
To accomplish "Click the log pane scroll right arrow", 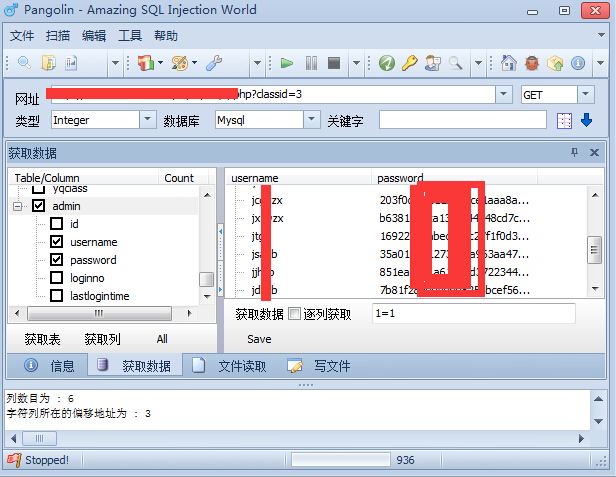I will tap(581, 438).
